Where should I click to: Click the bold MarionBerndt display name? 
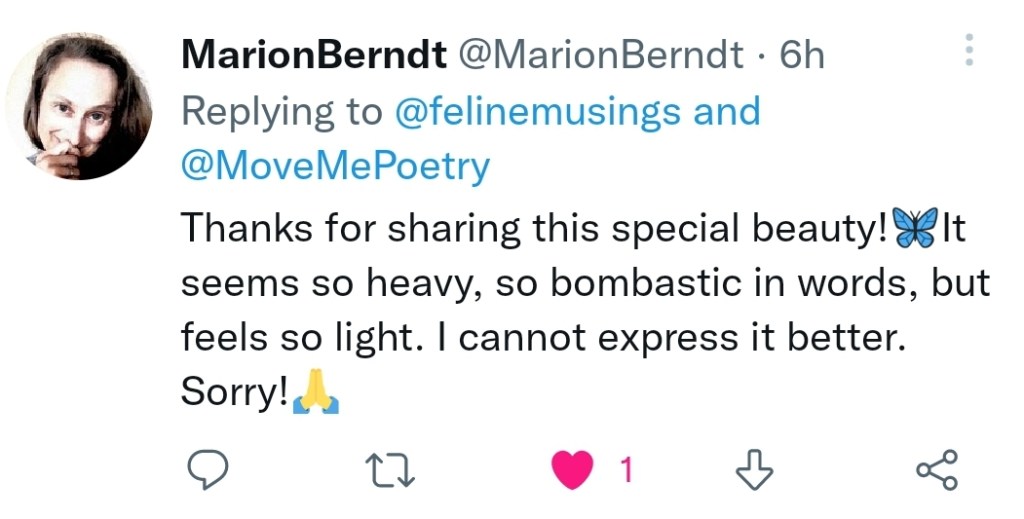pos(314,55)
